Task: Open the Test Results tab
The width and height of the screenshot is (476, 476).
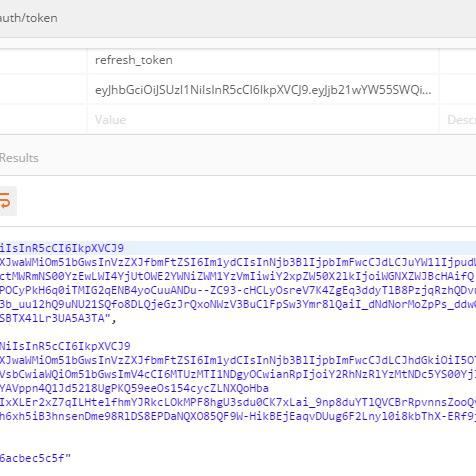Action: pyautogui.click(x=19, y=158)
